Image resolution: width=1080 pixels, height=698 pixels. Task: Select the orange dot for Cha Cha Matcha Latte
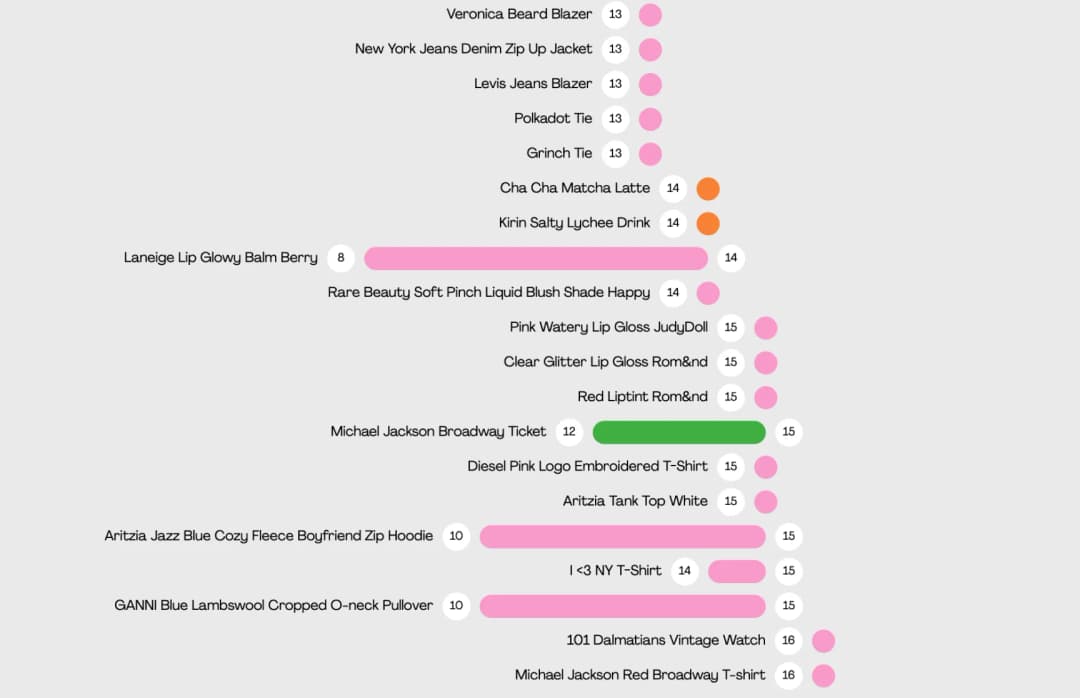click(708, 188)
